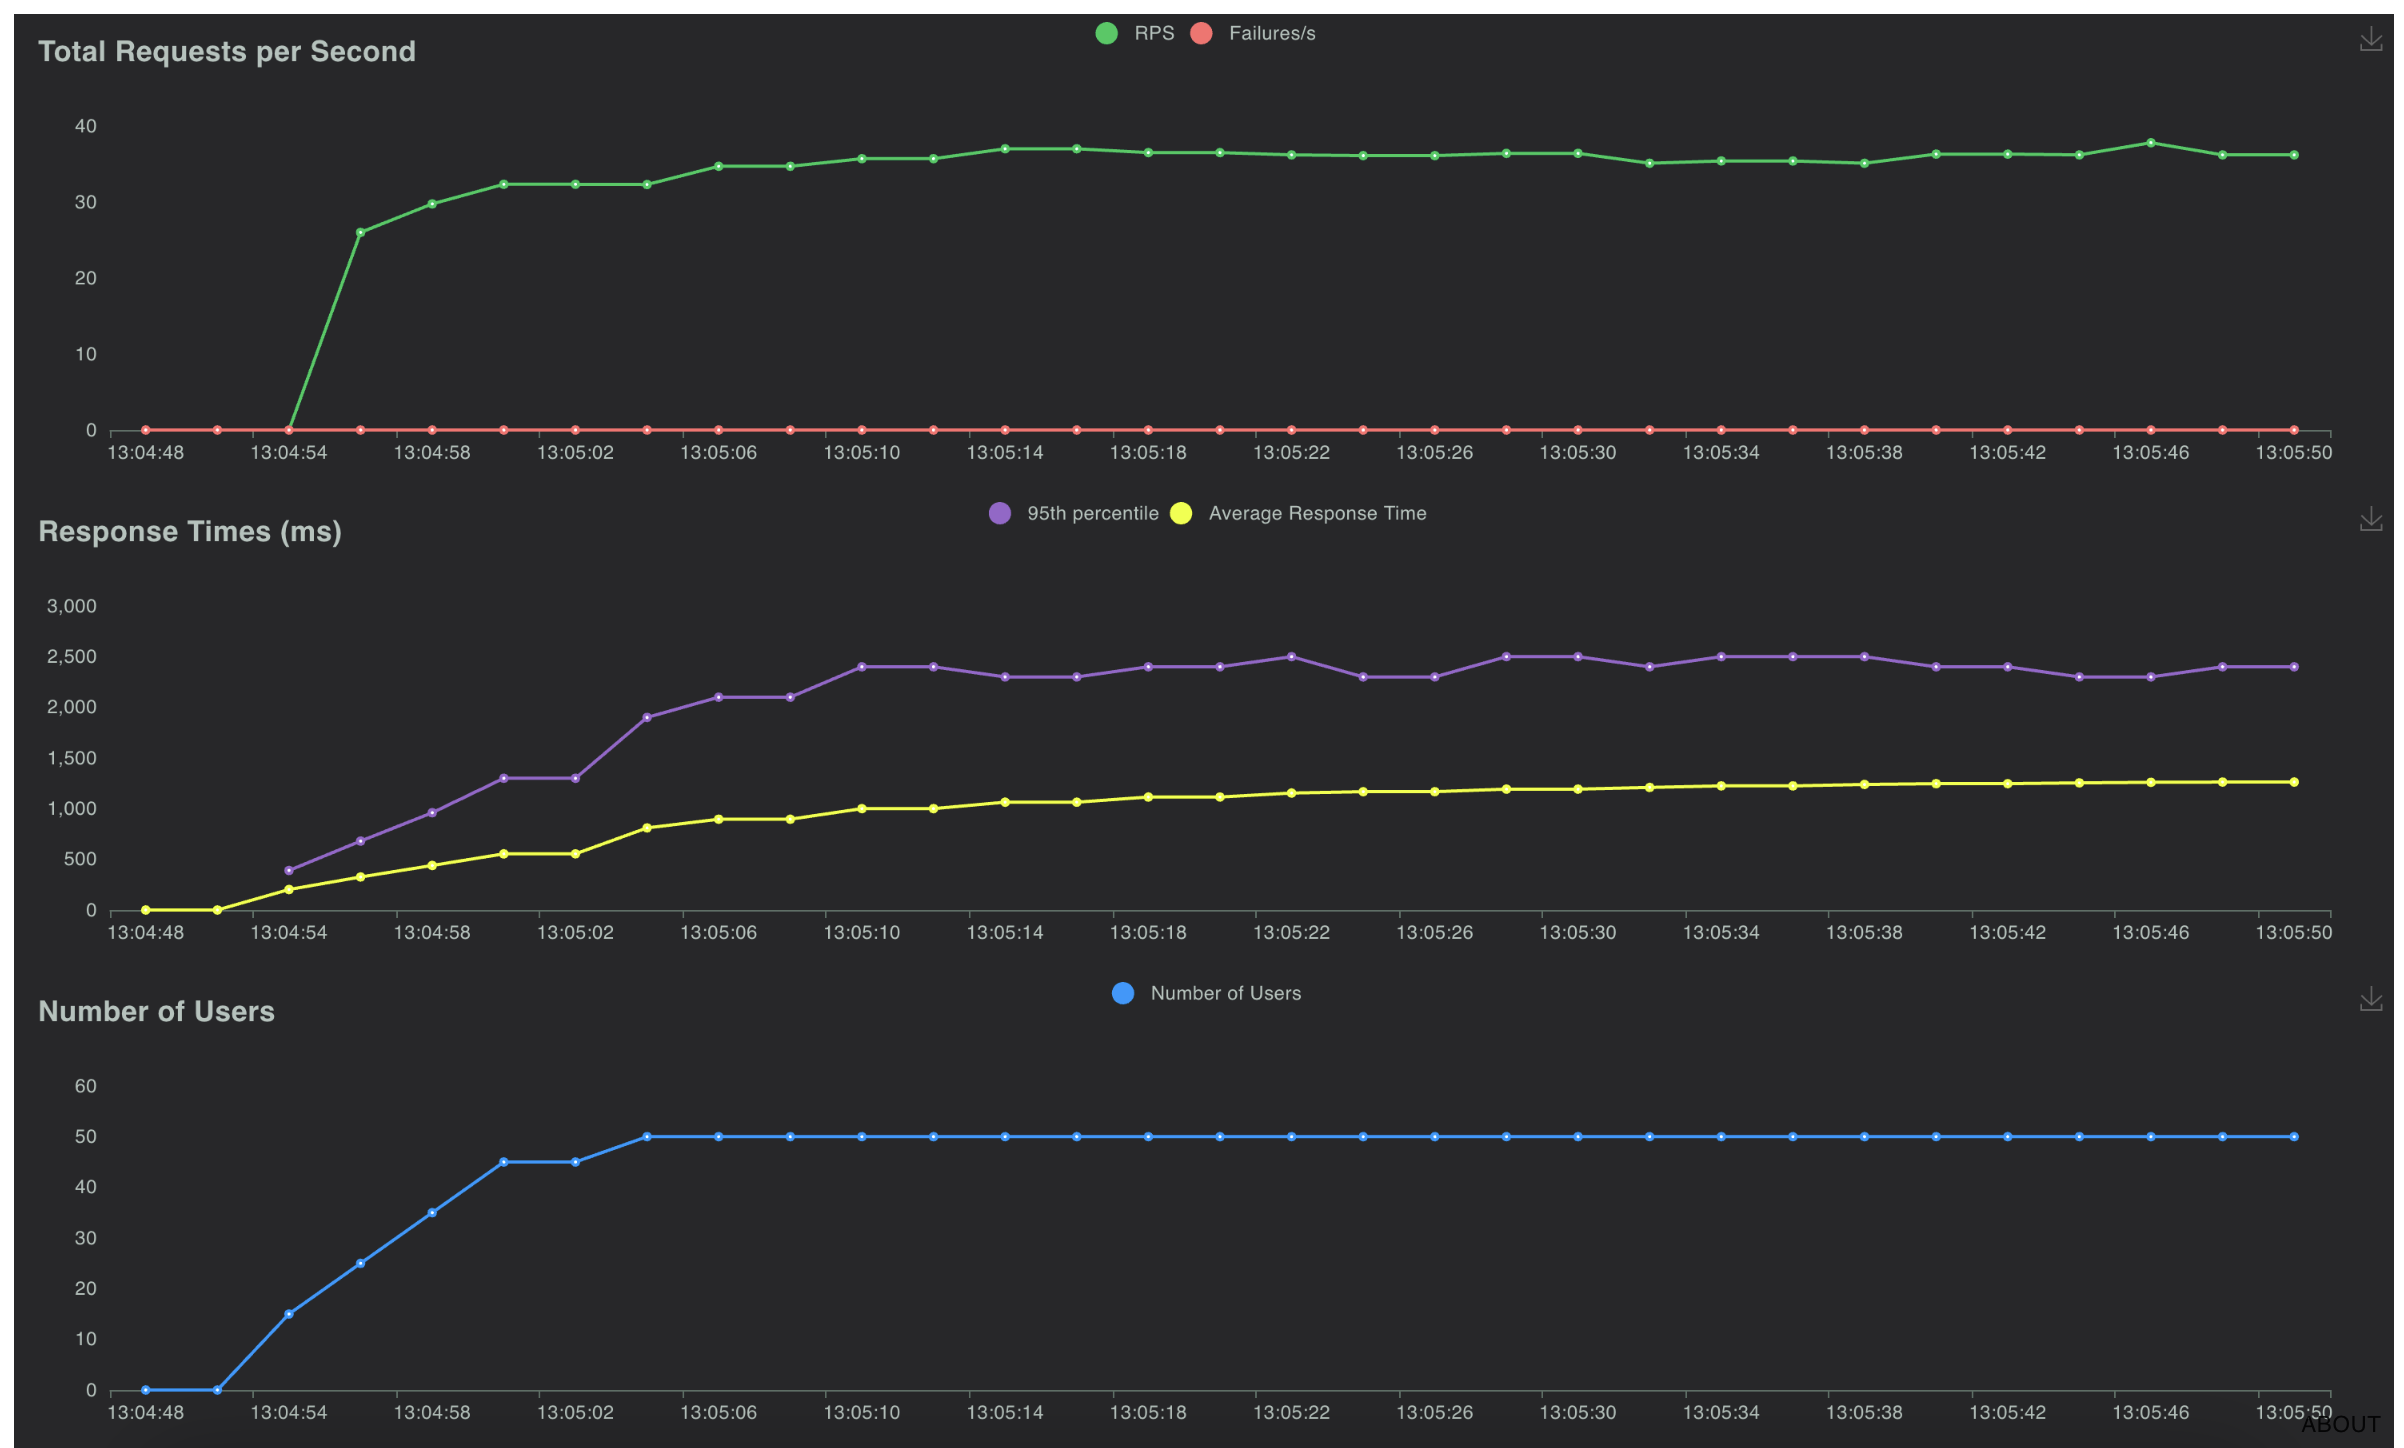Screen dimensions: 2404x1448
Task: Click 13:05:10 label on RPS chart axis
Action: tap(861, 453)
